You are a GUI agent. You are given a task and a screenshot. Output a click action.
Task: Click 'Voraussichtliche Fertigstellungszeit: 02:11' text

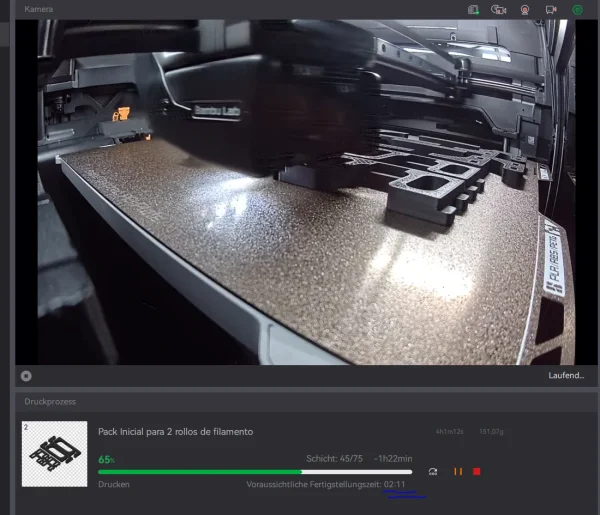326,484
